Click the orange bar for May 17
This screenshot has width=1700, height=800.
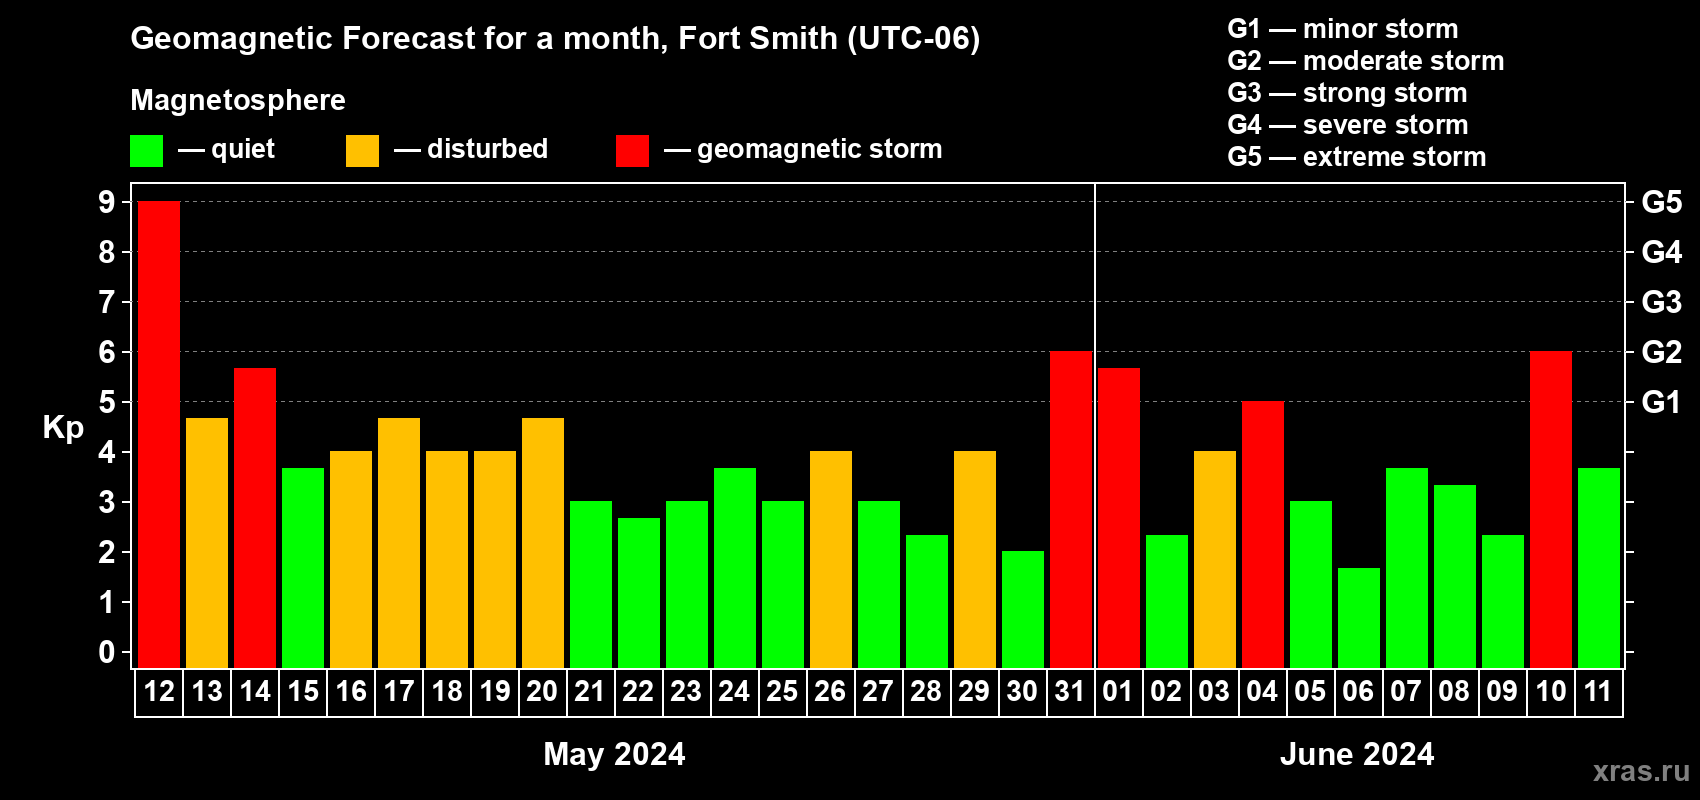pos(399,542)
